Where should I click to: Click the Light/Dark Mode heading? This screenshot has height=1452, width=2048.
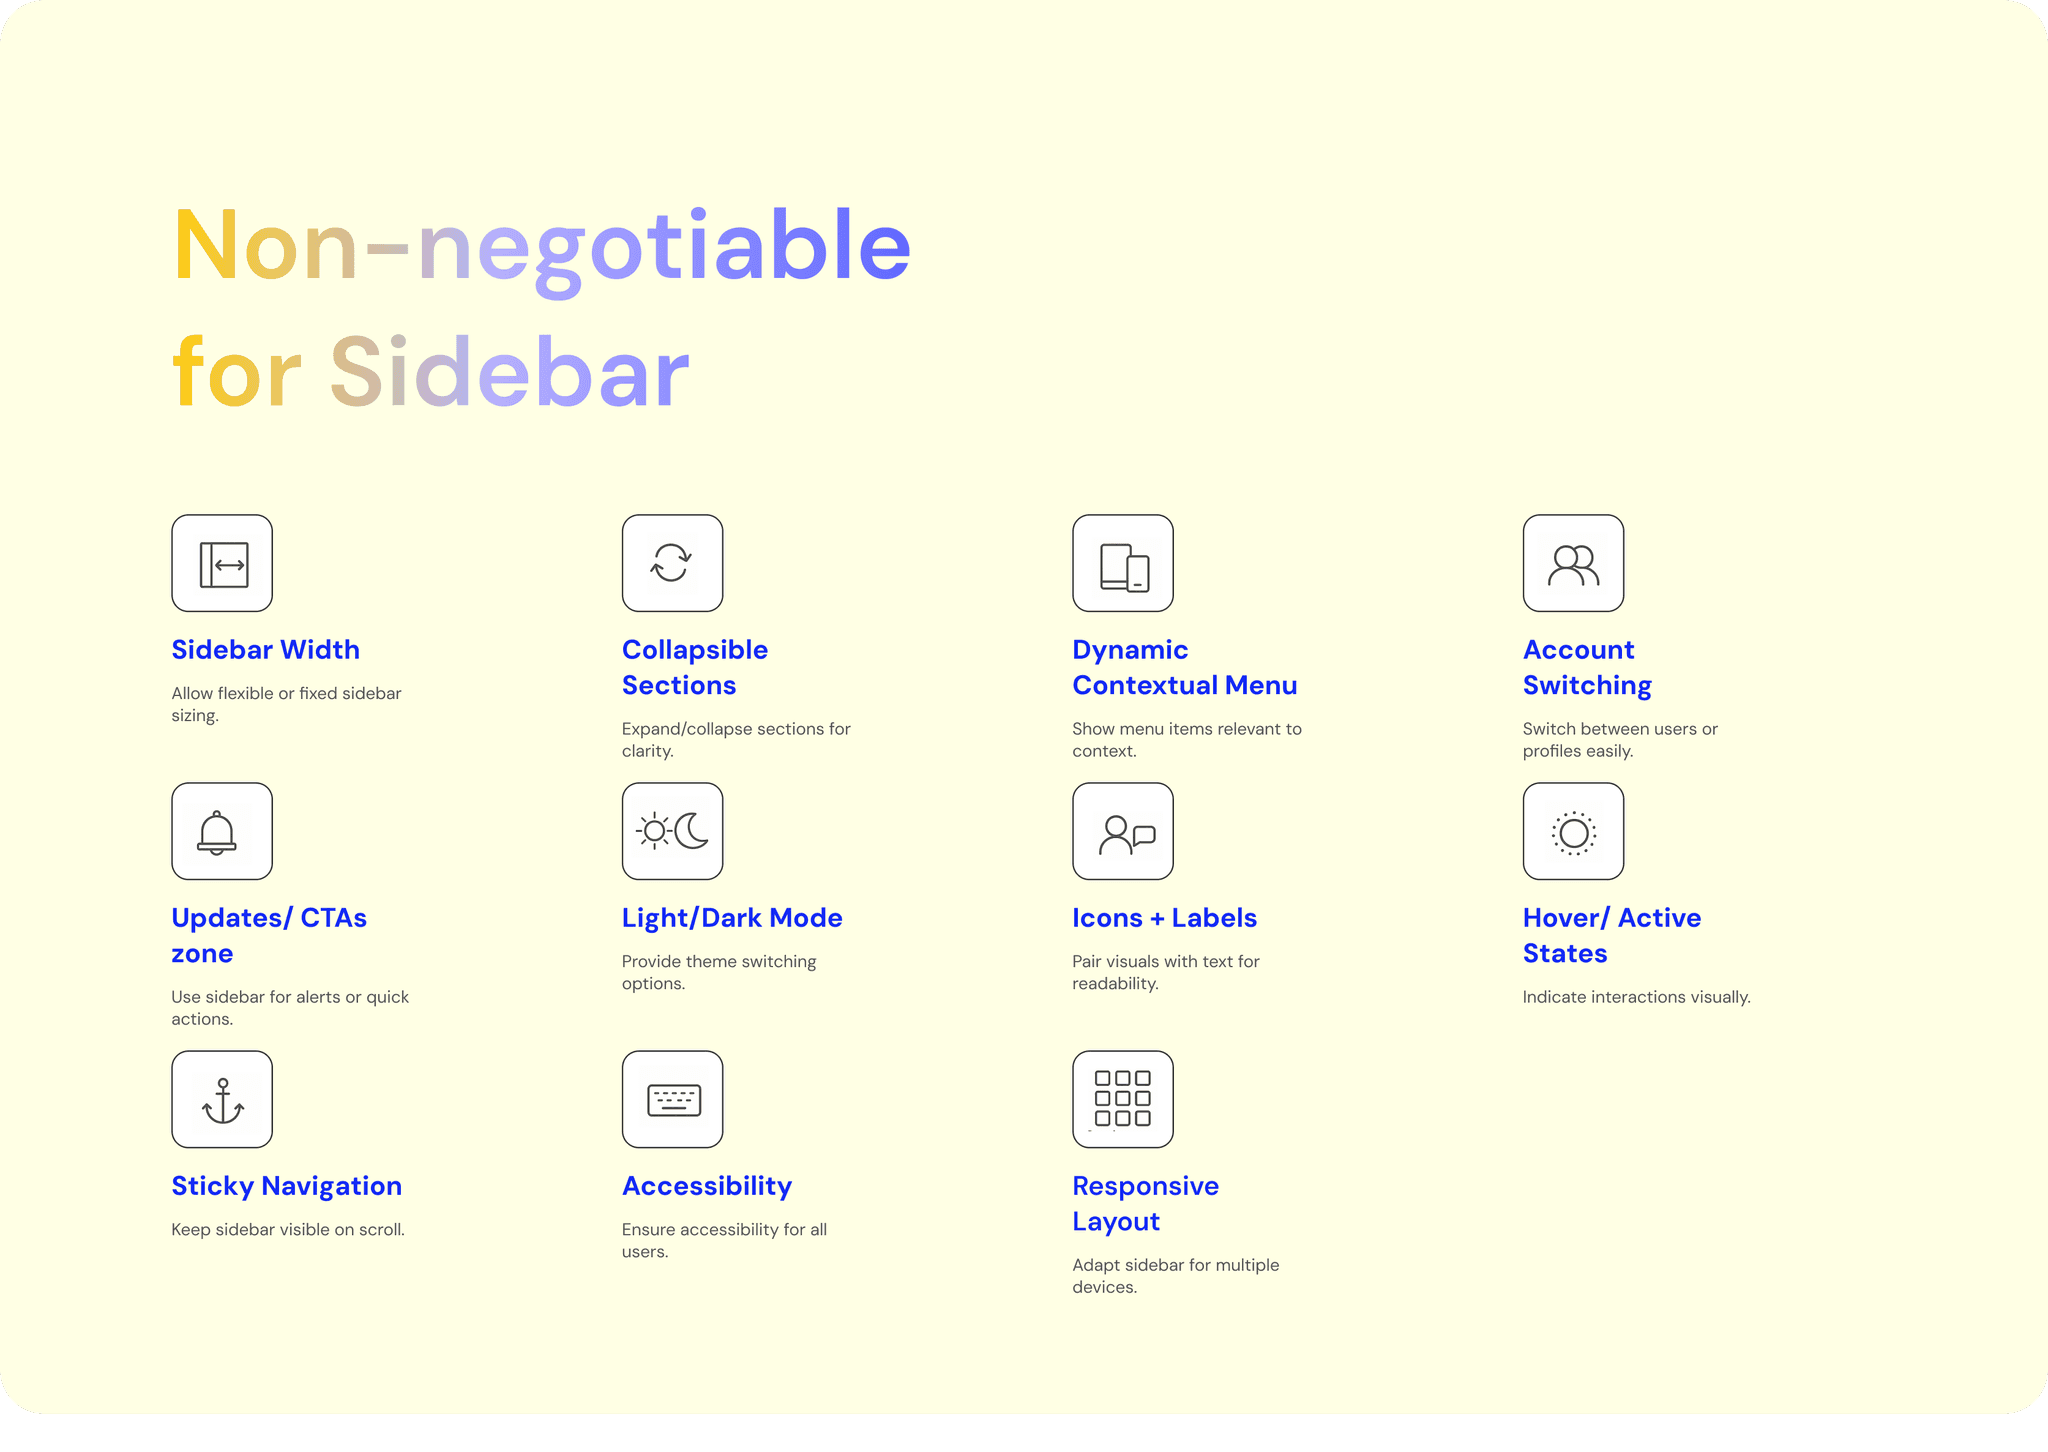(x=731, y=918)
